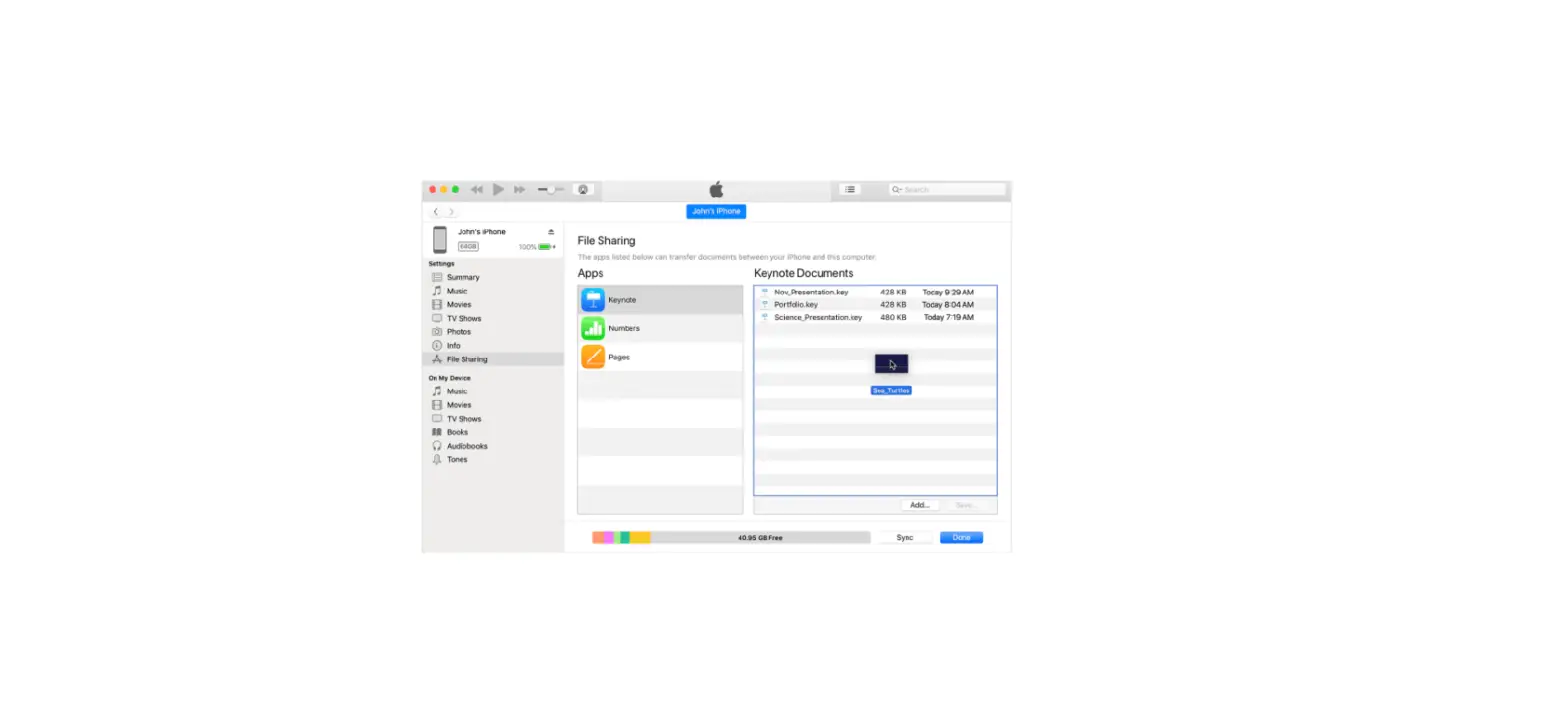Select the Numbers app icon
Screen dimensions: 1568x706
point(593,328)
